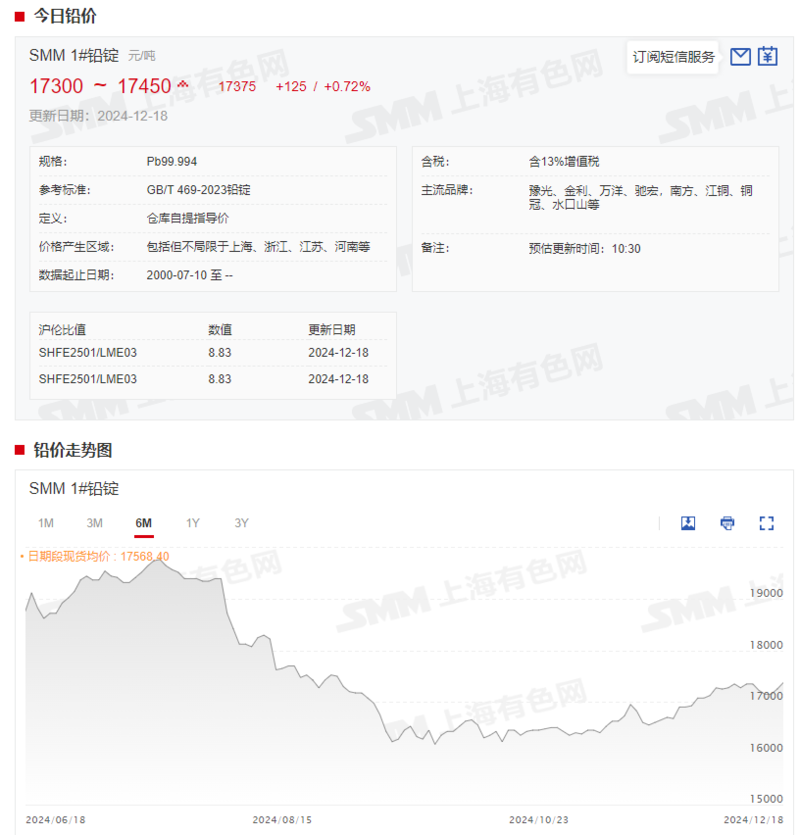The image size is (800, 835).
Task: Click the chart x-axis date 2024/06/18
Action: (x=55, y=820)
